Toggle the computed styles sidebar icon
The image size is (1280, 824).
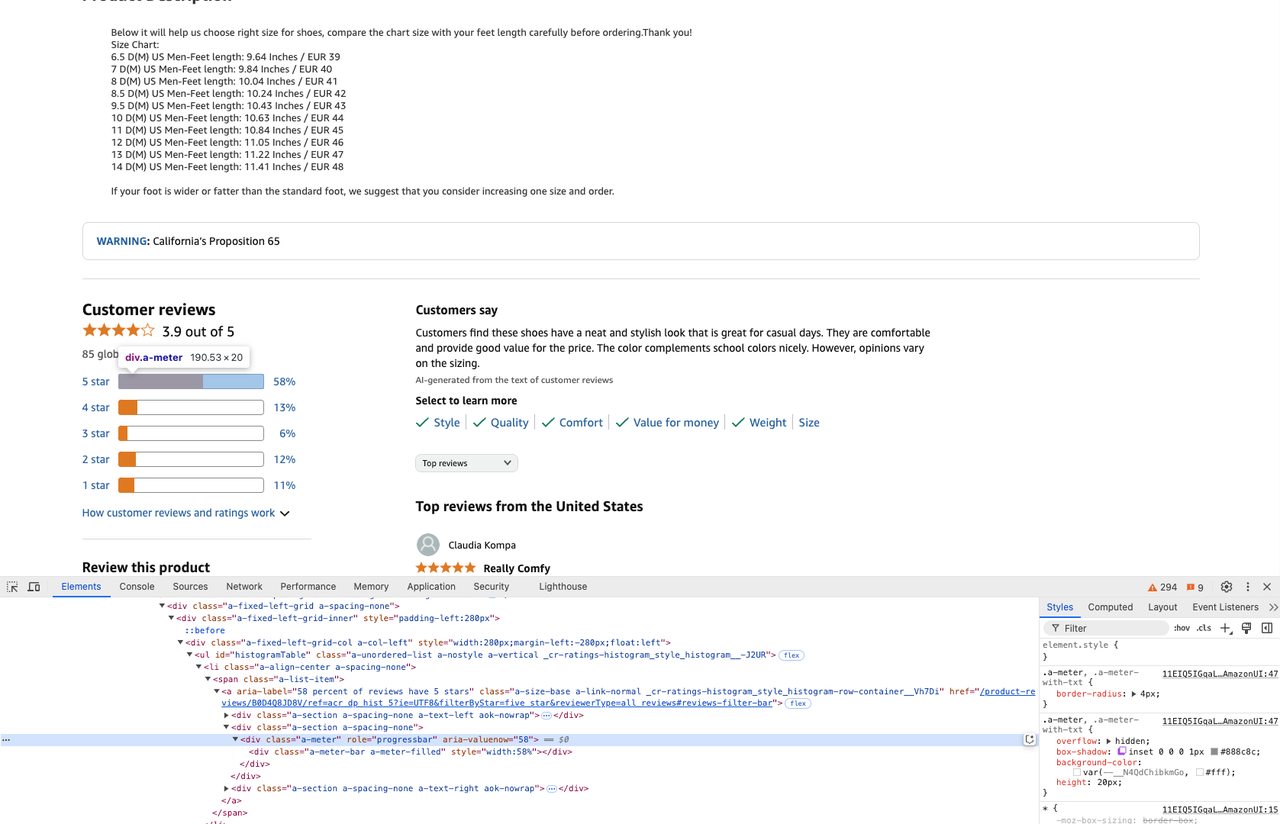coord(1267,628)
